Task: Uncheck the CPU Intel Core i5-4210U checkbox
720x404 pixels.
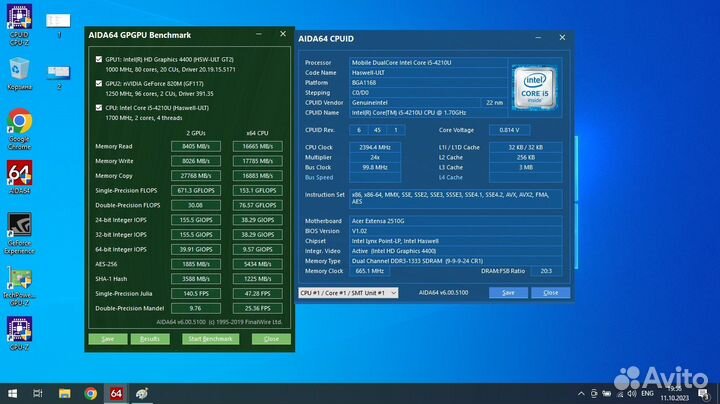Action: pos(99,108)
